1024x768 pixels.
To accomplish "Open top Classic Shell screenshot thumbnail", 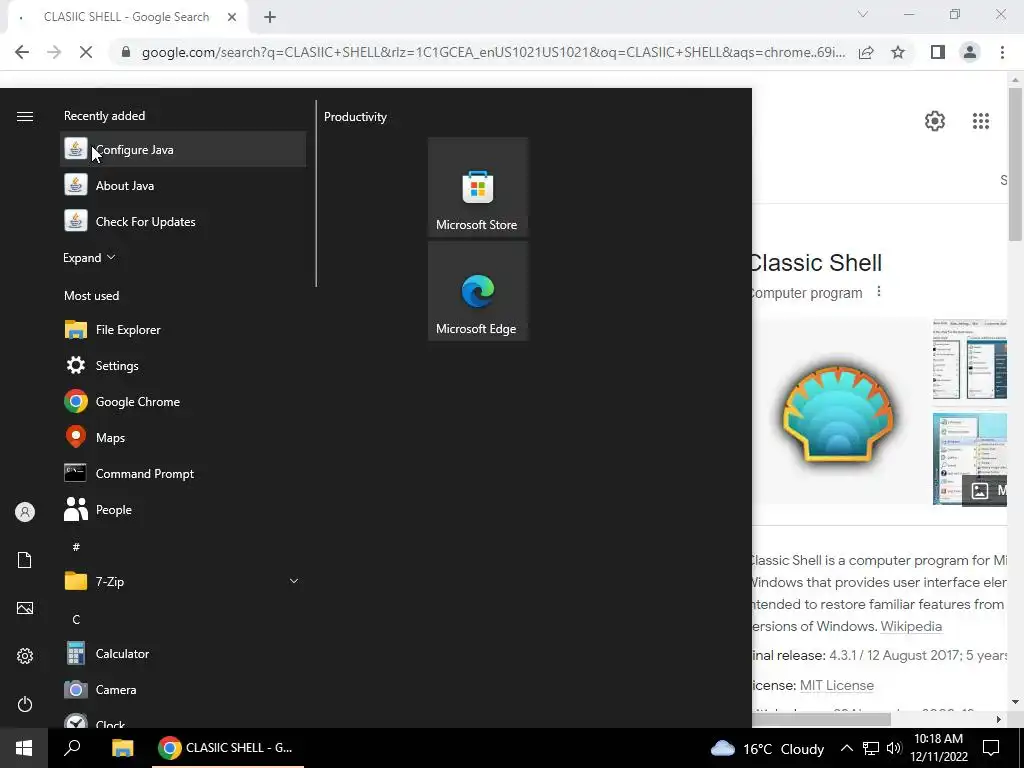I will click(970, 359).
